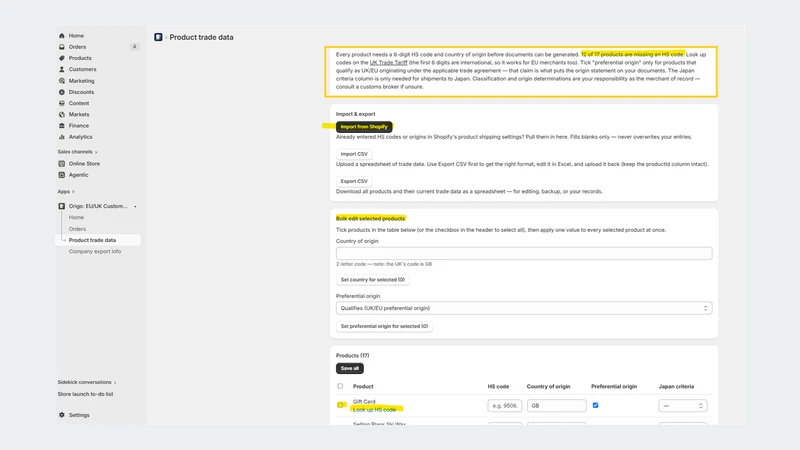The height and width of the screenshot is (450, 800).
Task: Open Store launch to-do list
Action: point(85,394)
